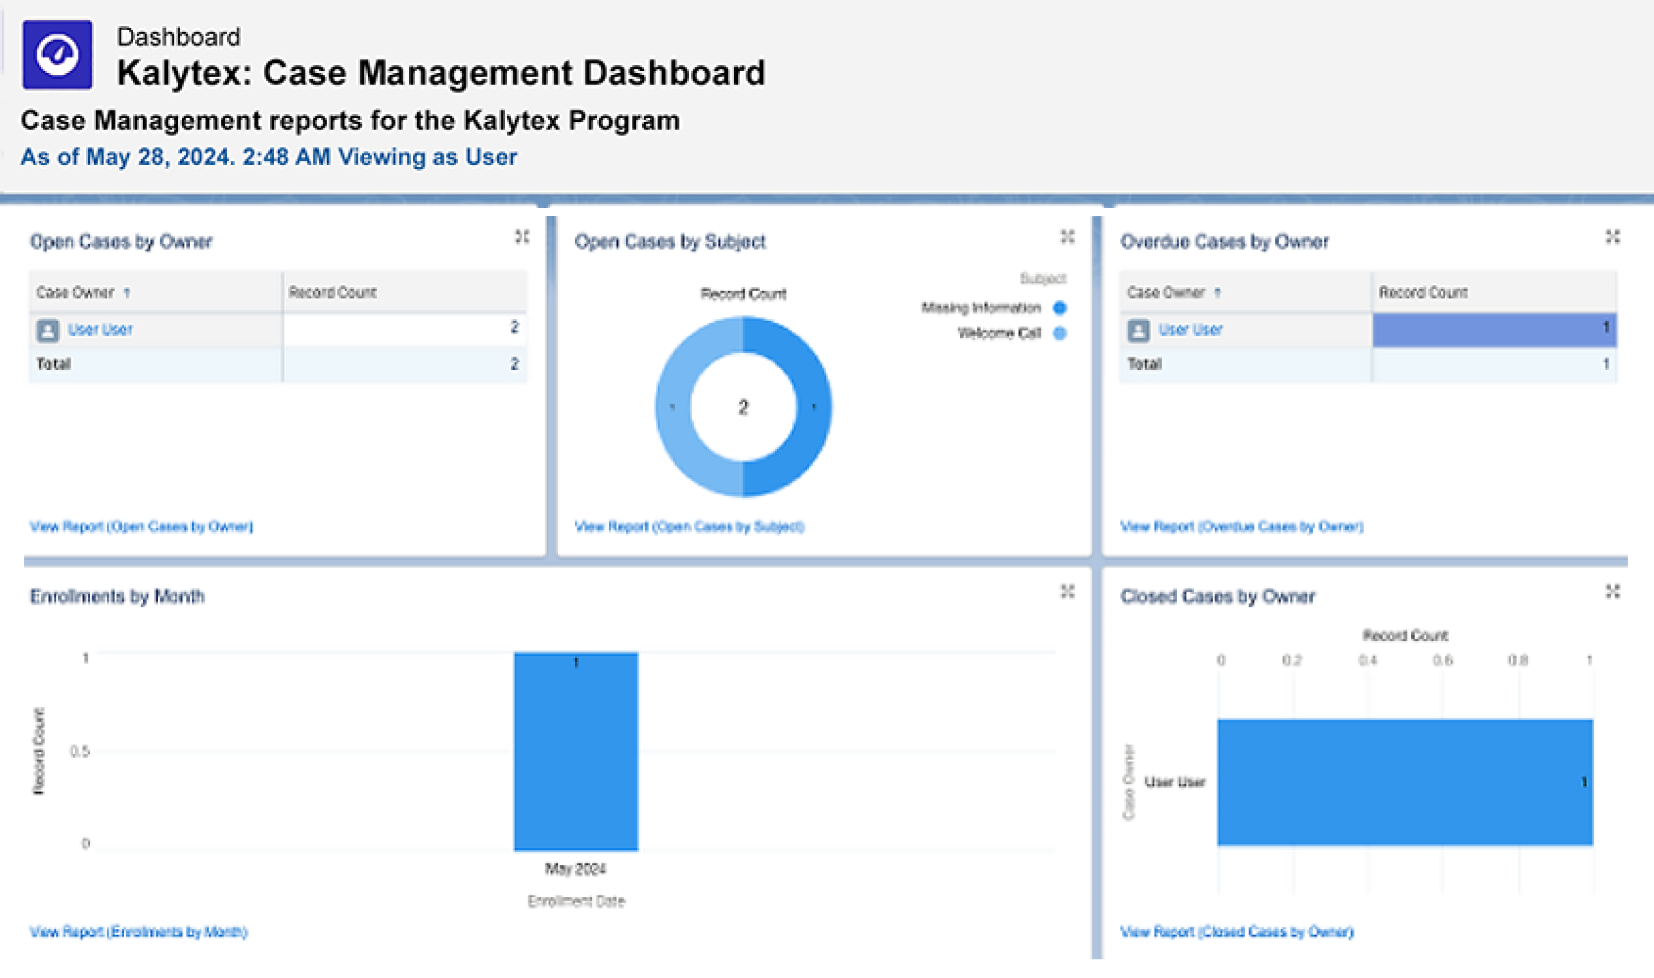1654x978 pixels.
Task: Click Closed Cases by Owner widget title
Action: [x=1217, y=597]
